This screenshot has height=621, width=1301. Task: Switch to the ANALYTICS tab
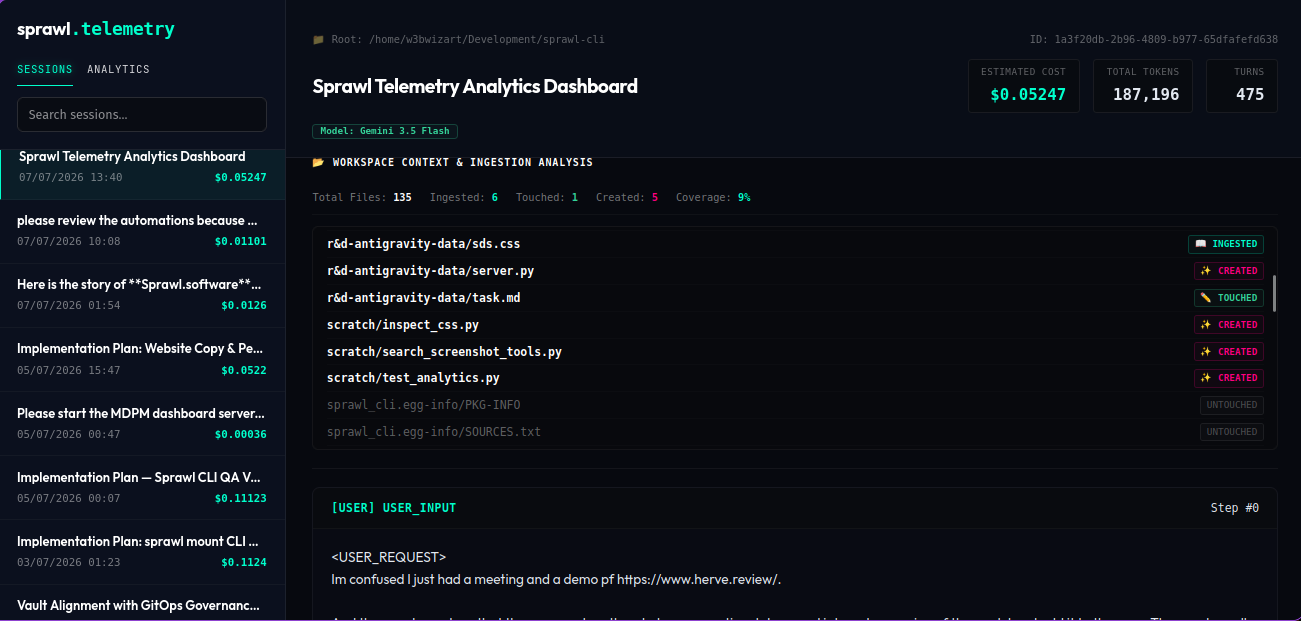click(x=118, y=69)
